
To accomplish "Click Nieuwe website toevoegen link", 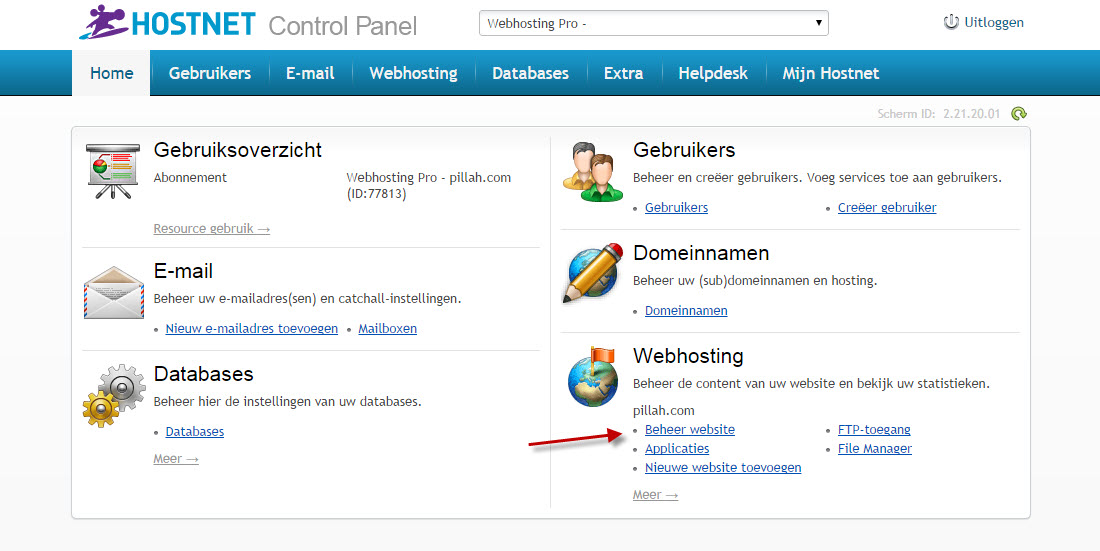I will (x=723, y=467).
